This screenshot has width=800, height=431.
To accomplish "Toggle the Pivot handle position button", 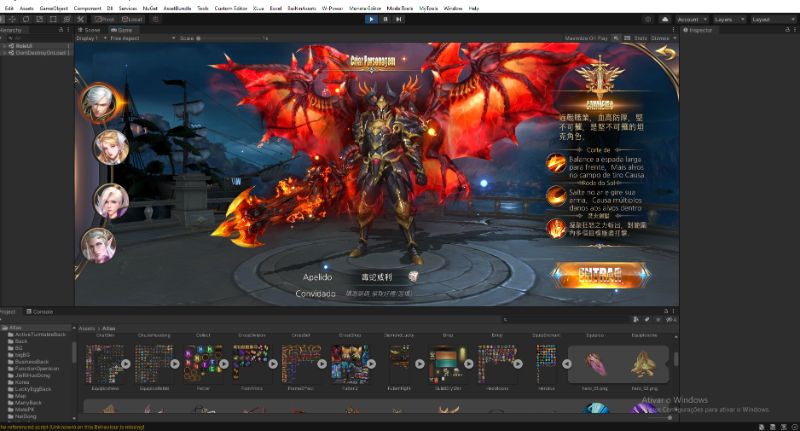I will (x=104, y=19).
